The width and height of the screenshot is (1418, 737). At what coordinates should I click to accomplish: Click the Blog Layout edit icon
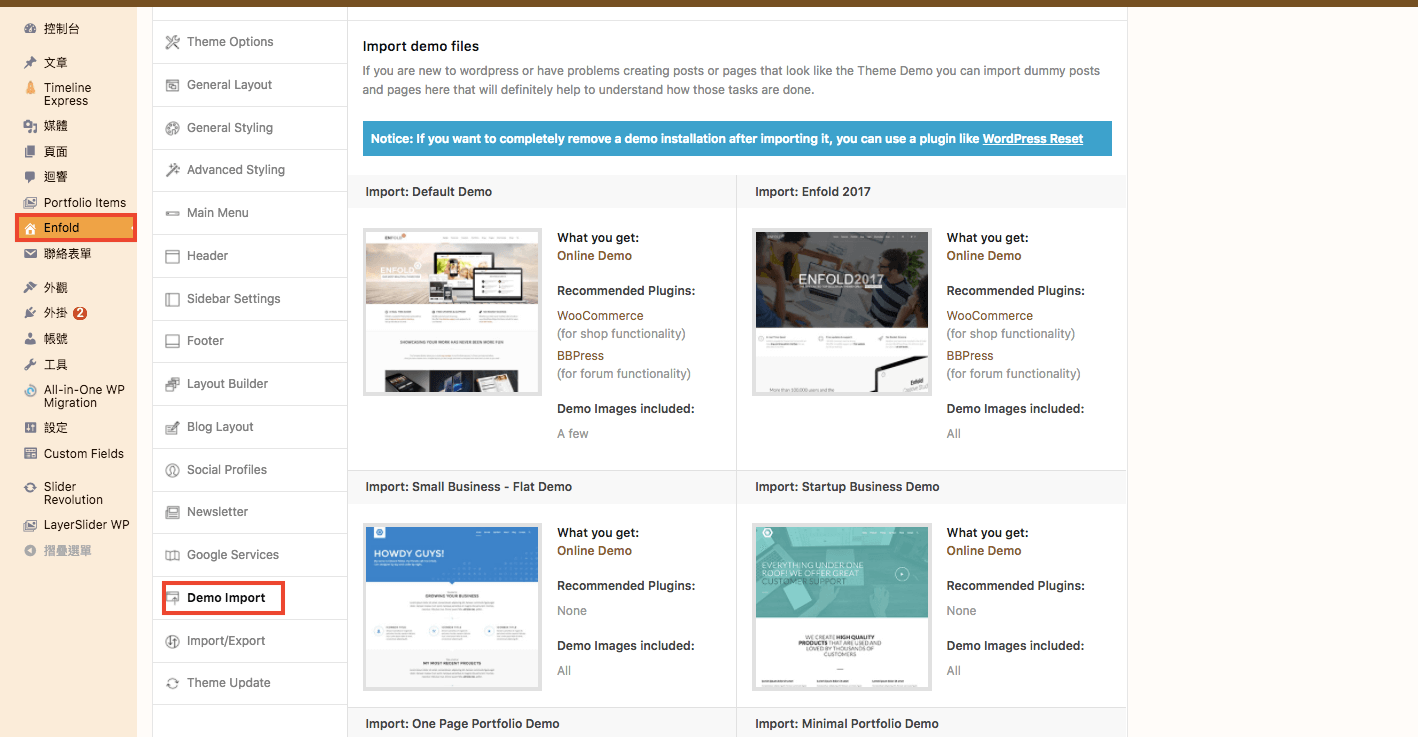172,427
